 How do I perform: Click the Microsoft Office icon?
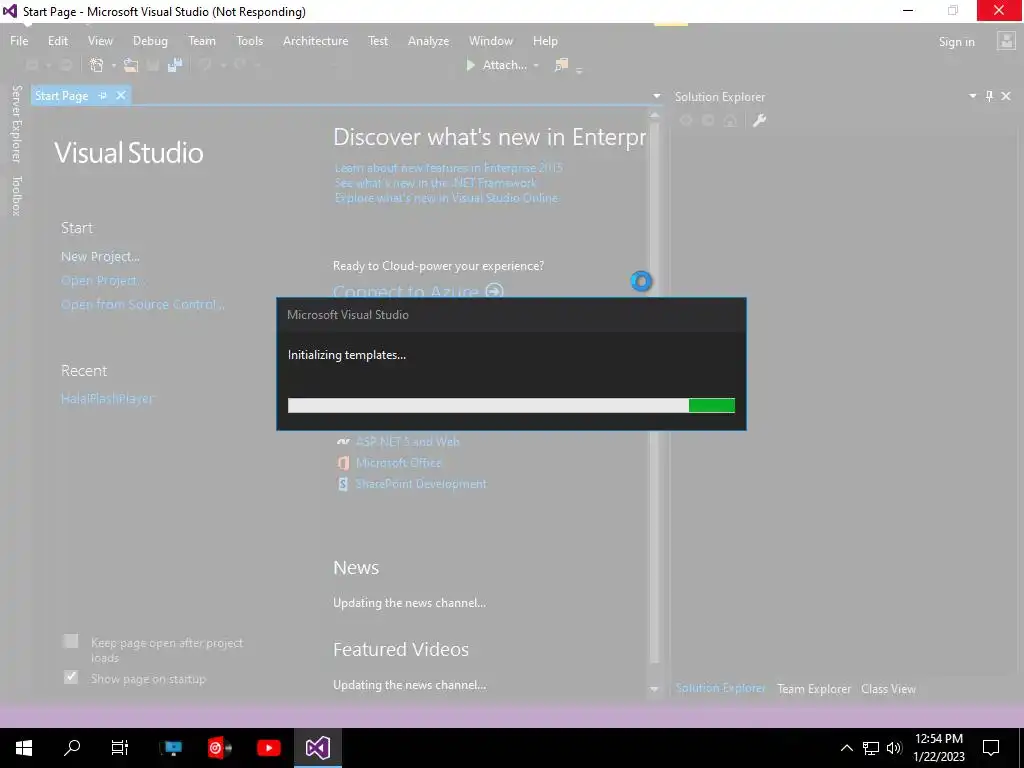(x=343, y=463)
